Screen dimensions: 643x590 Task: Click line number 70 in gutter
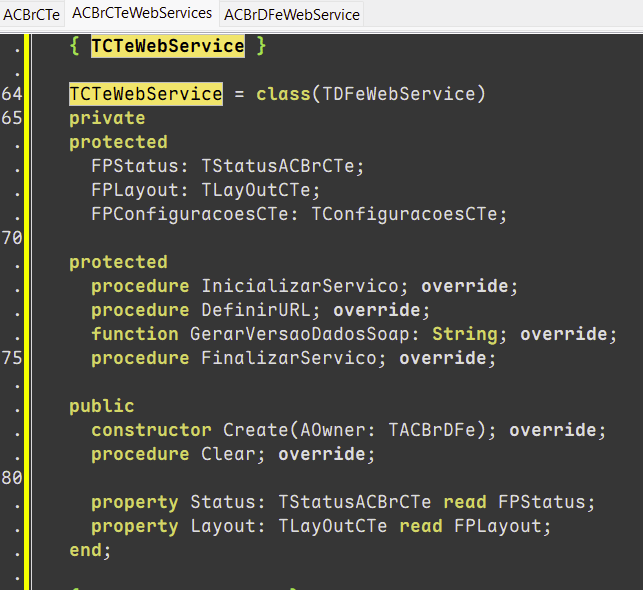[11, 238]
